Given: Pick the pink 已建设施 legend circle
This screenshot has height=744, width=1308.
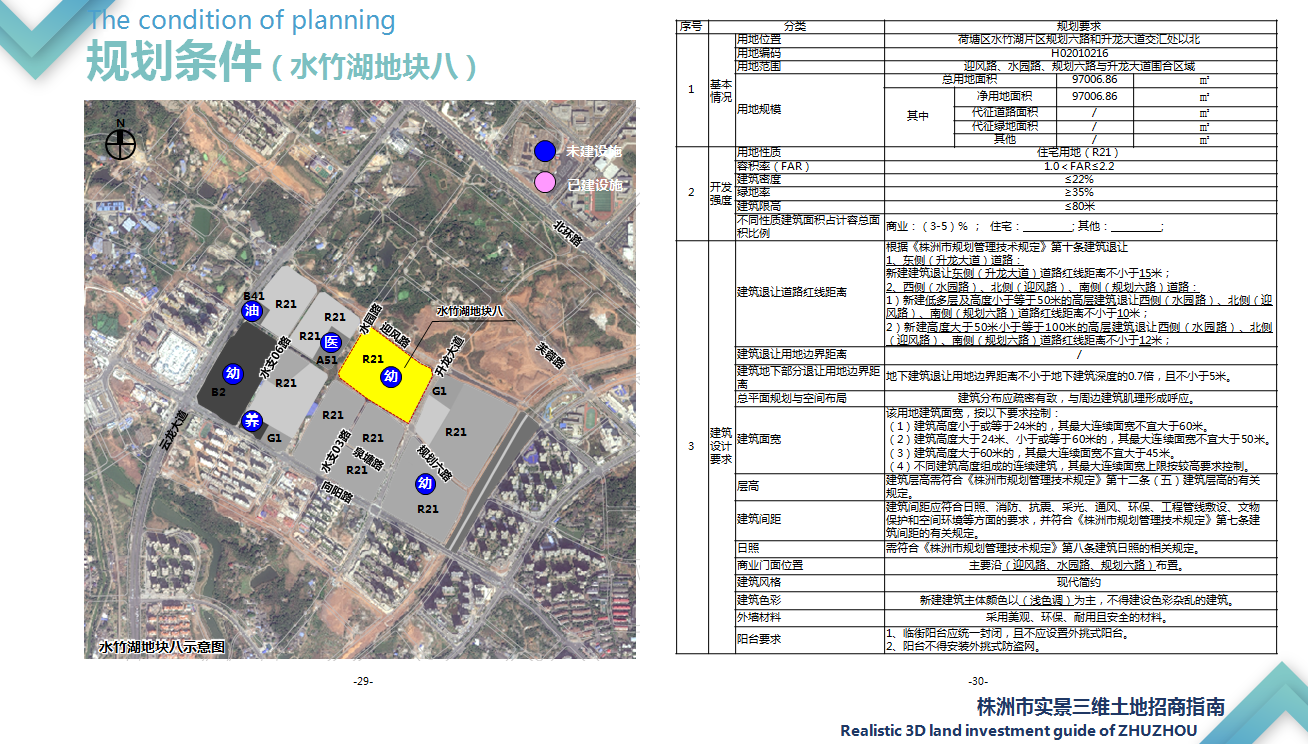Looking at the screenshot, I should pos(545,183).
